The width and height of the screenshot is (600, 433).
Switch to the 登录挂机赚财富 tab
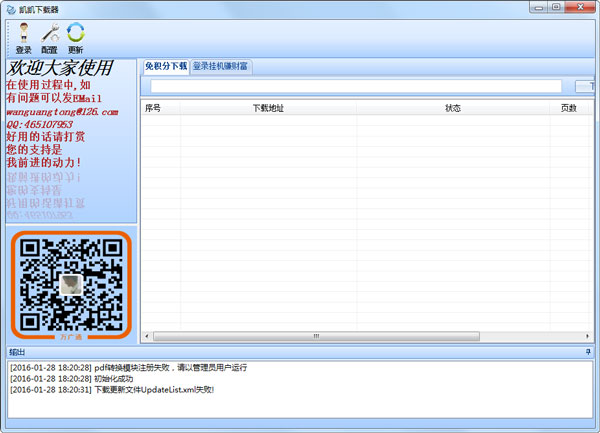(220, 67)
